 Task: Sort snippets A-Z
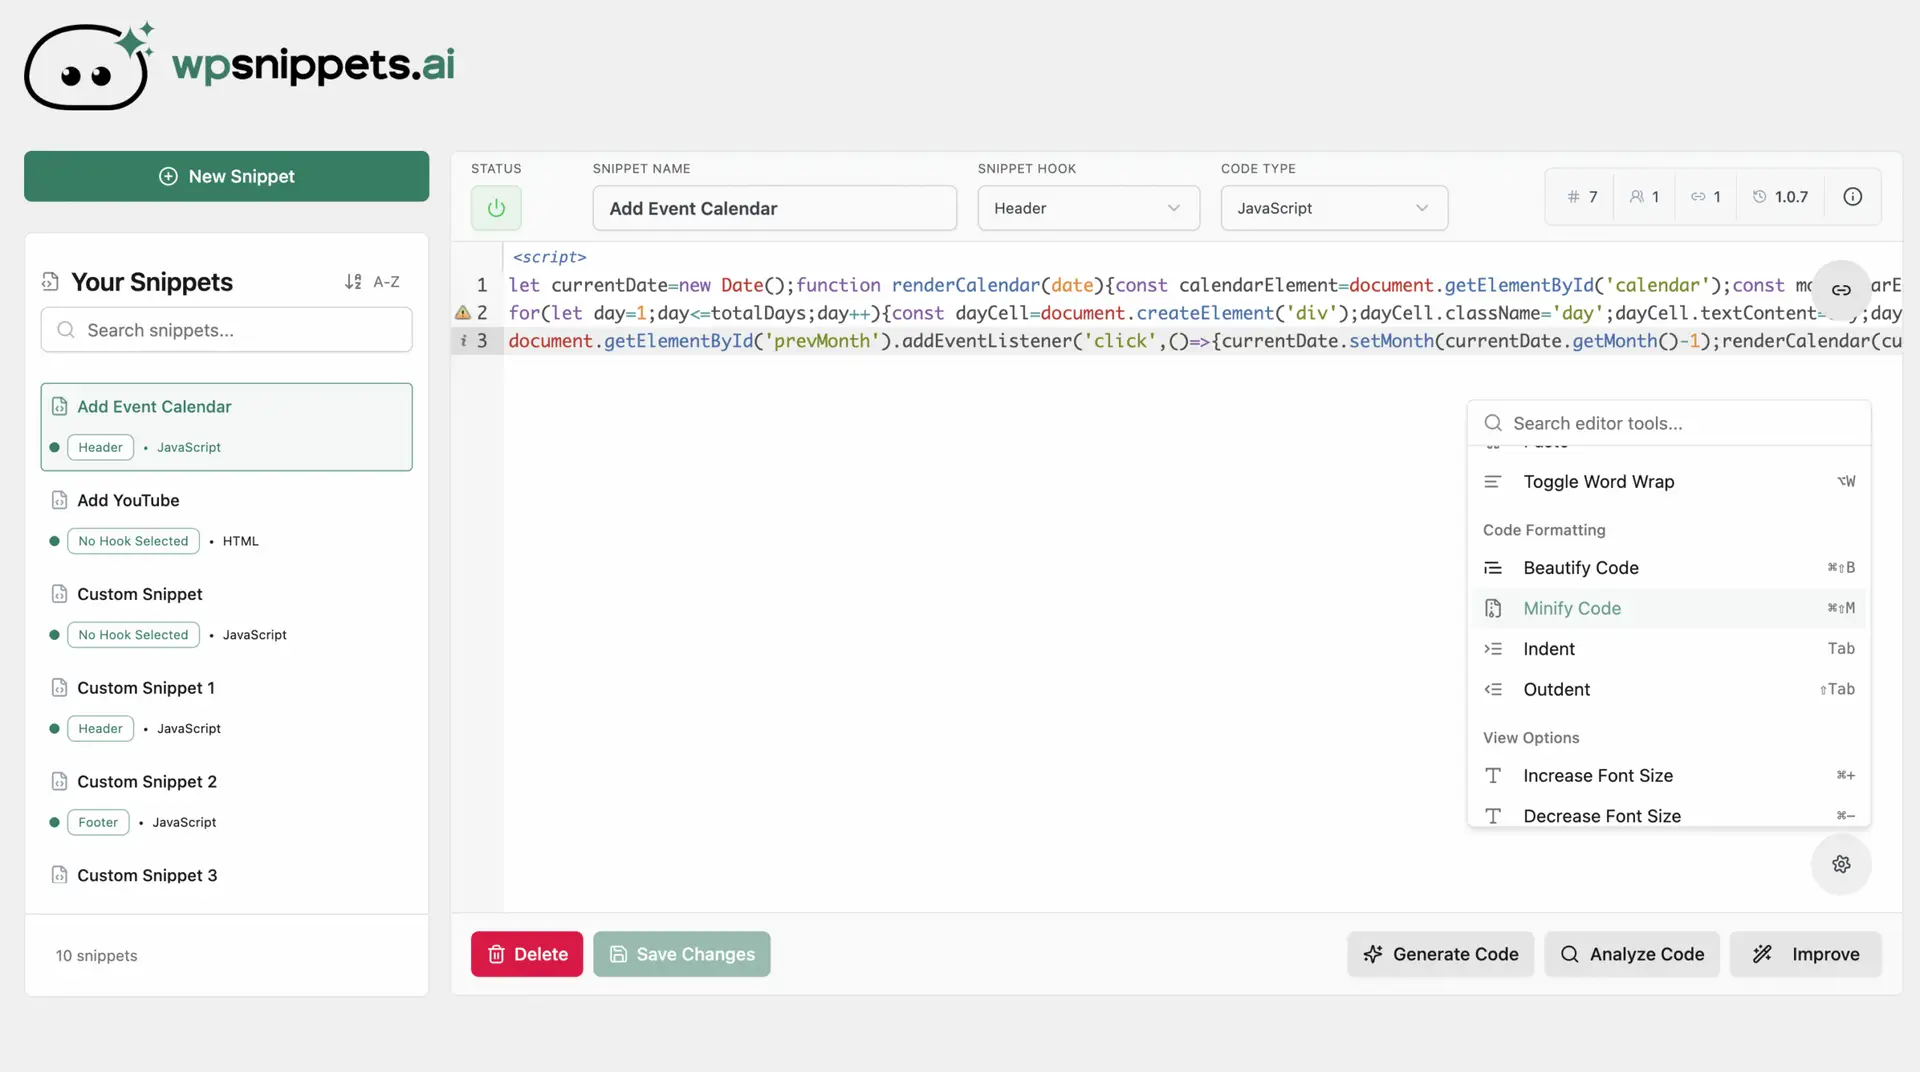coord(372,282)
